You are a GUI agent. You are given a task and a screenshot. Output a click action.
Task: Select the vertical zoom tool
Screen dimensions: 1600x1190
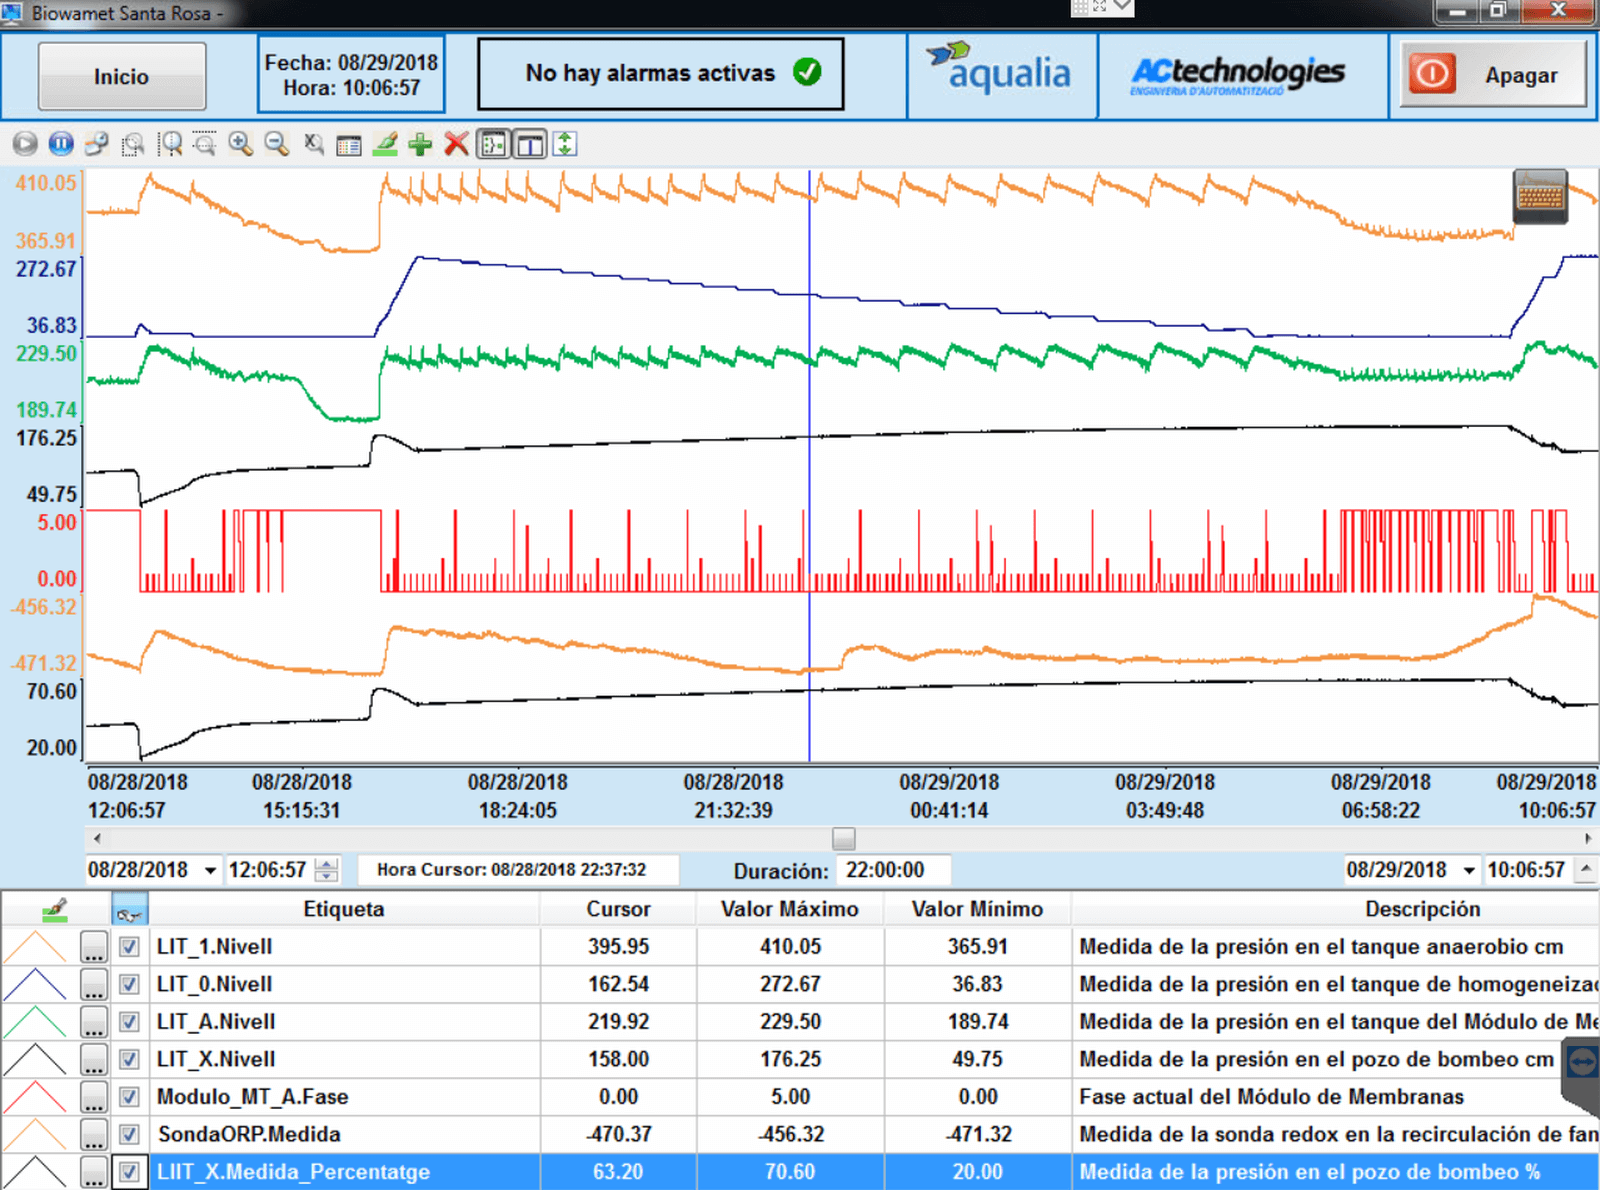click(x=205, y=144)
